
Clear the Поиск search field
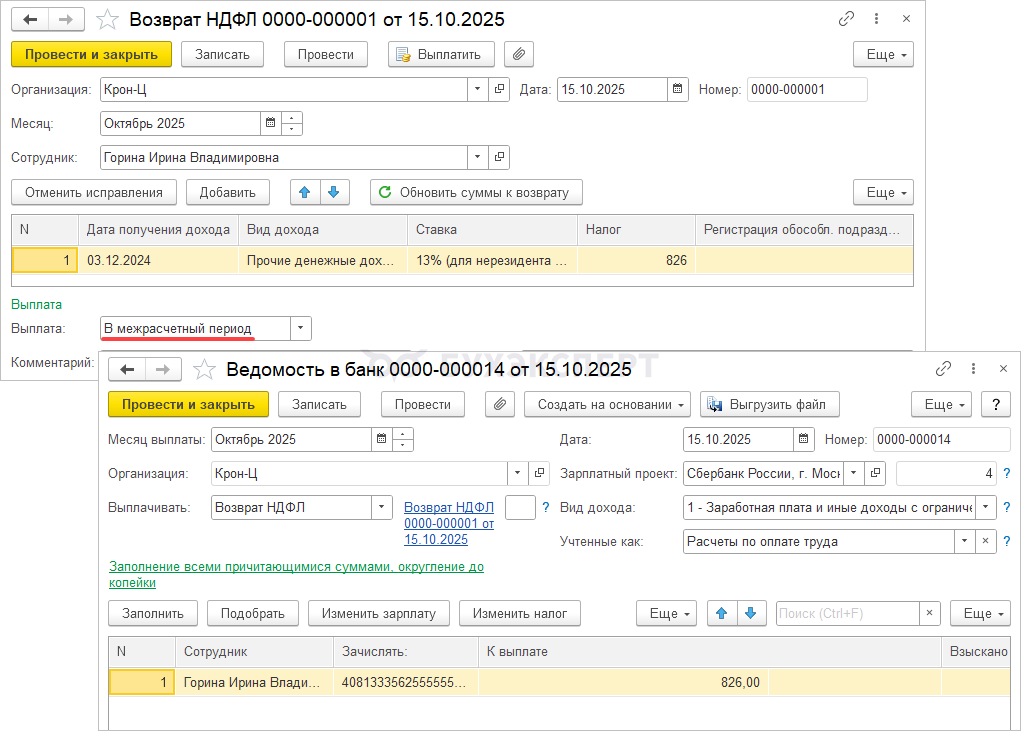tap(930, 613)
